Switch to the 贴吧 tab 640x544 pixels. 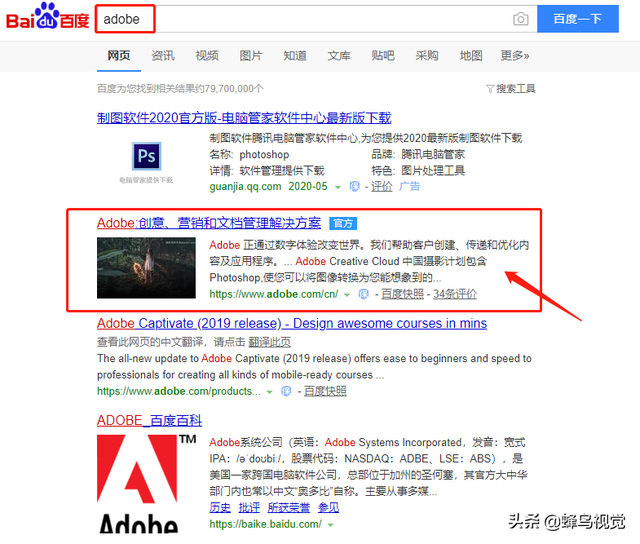pos(383,56)
